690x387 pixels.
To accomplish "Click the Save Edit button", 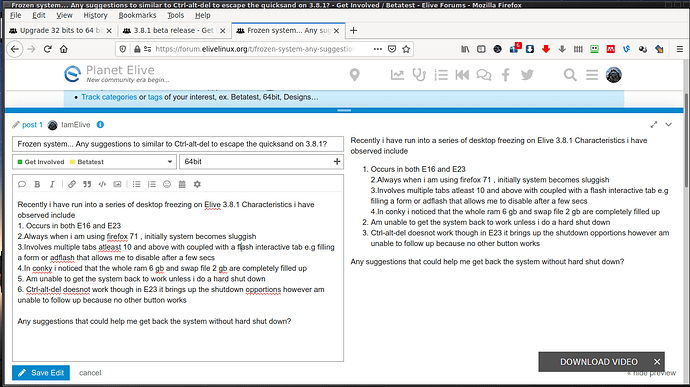I will click(x=41, y=372).
